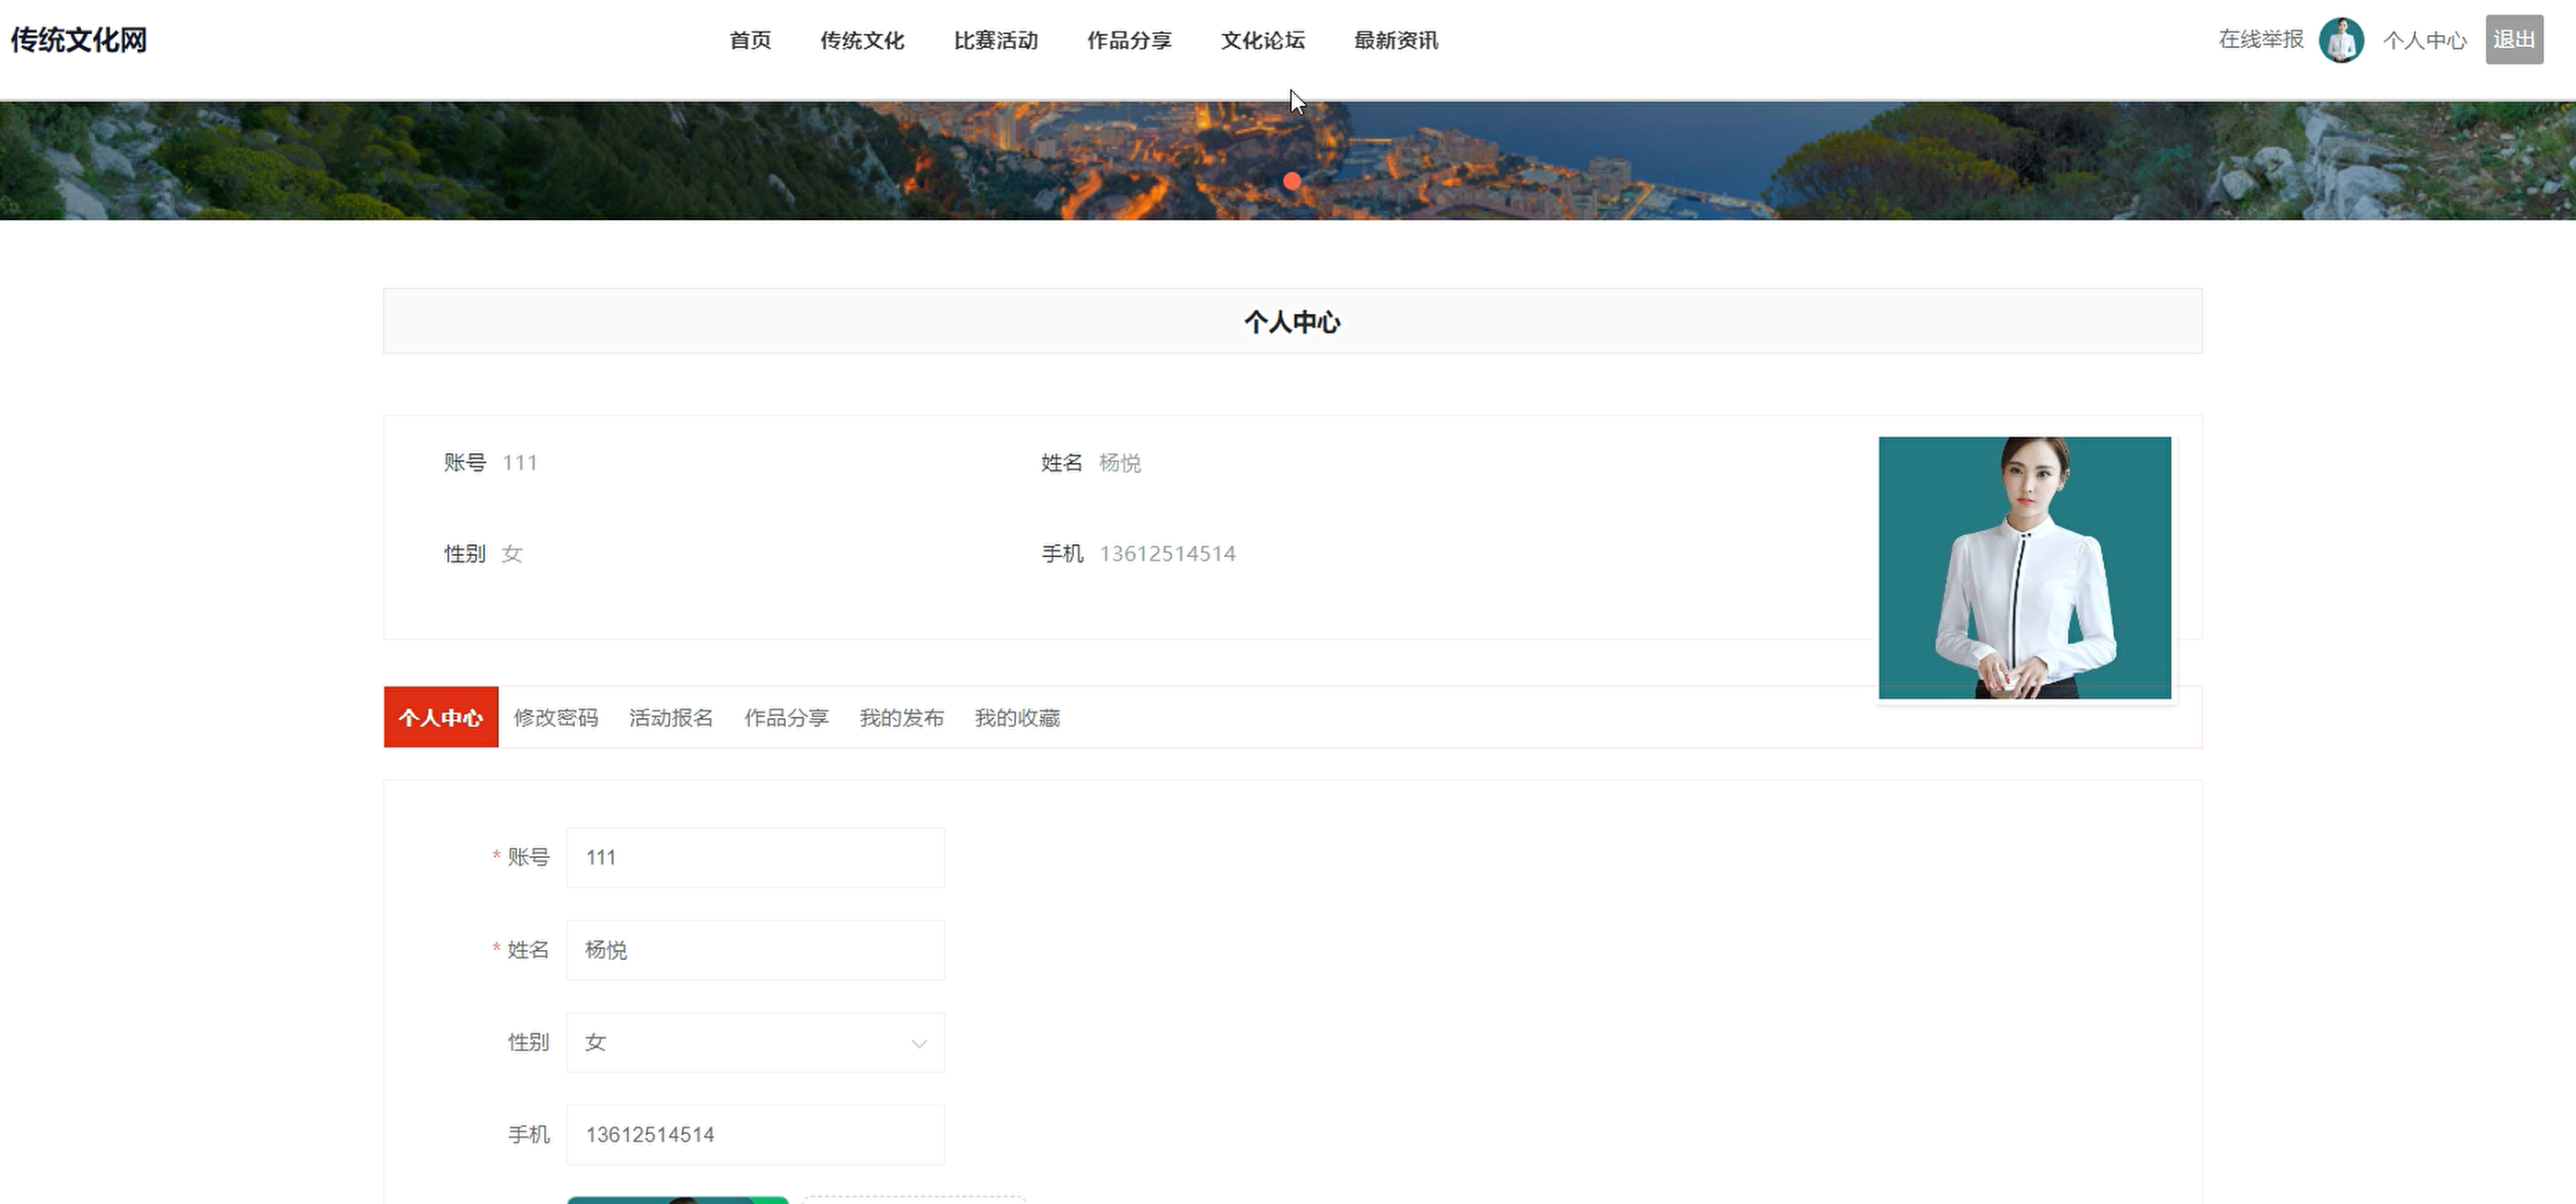Switch to the 我的发布 tab
The height and width of the screenshot is (1204, 2576).
(901, 717)
